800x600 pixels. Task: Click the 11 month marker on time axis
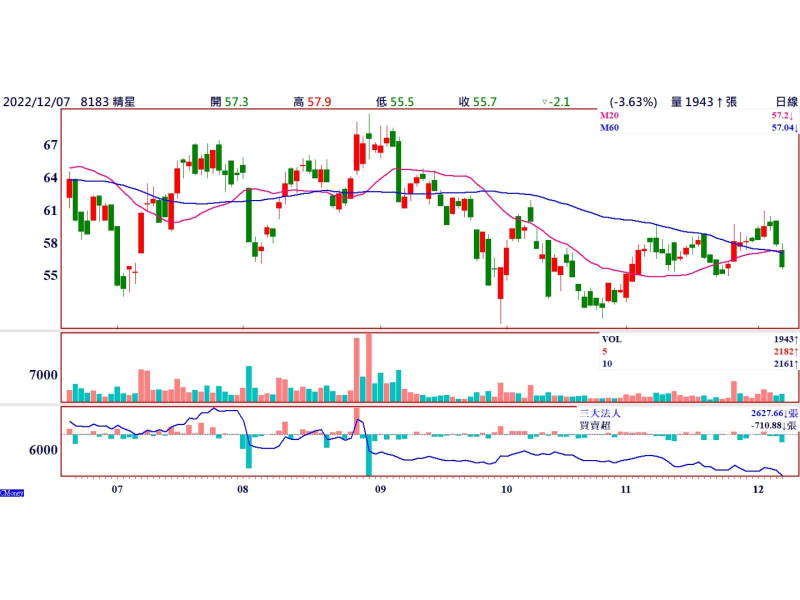pos(626,489)
